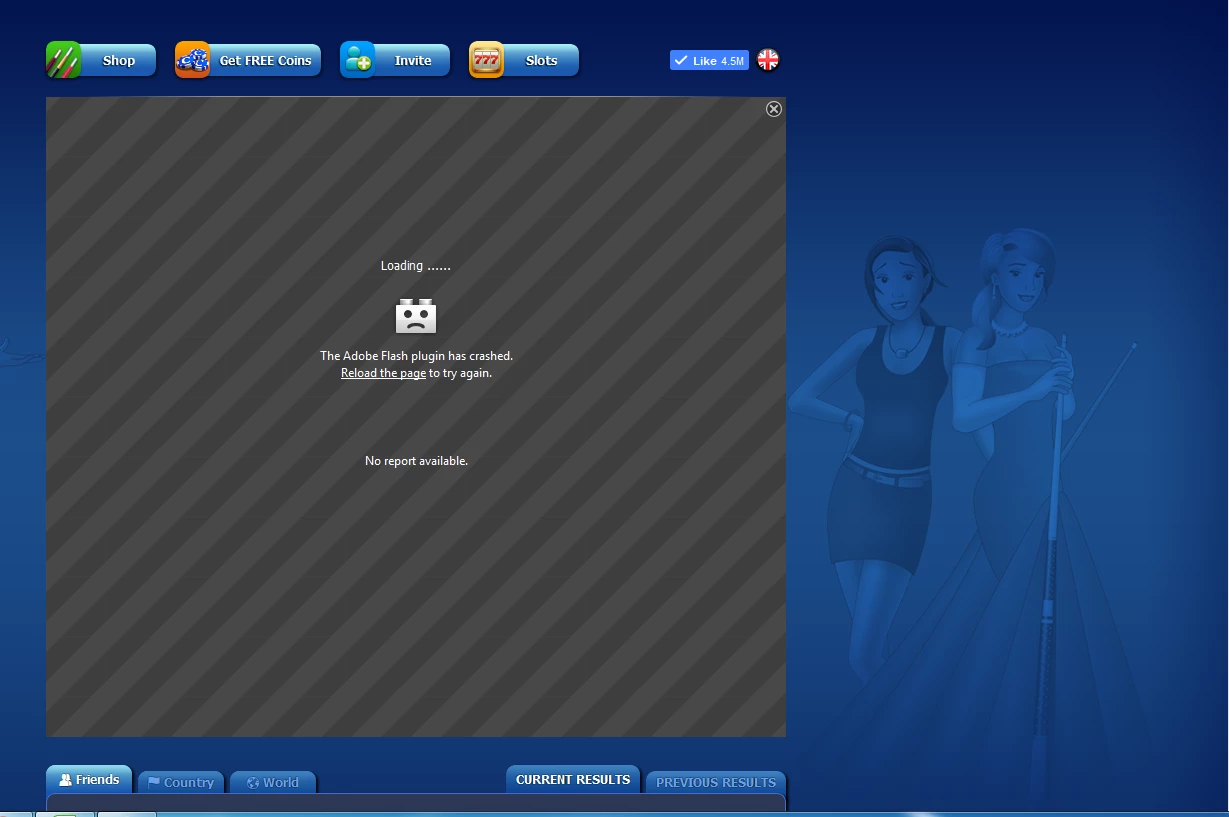1229x817 pixels.
Task: Change language via UK flag icon
Action: pyautogui.click(x=768, y=60)
